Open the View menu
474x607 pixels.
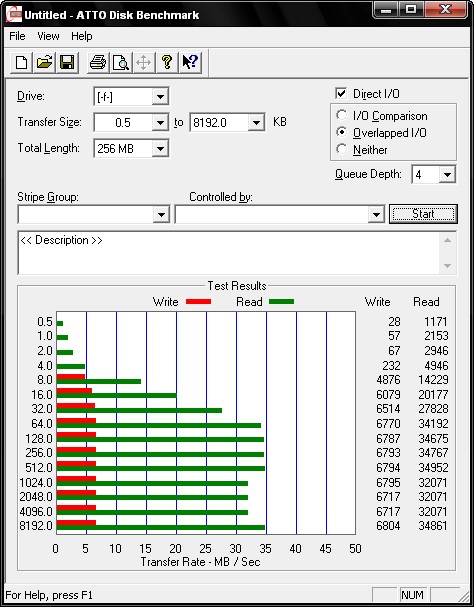(x=48, y=36)
